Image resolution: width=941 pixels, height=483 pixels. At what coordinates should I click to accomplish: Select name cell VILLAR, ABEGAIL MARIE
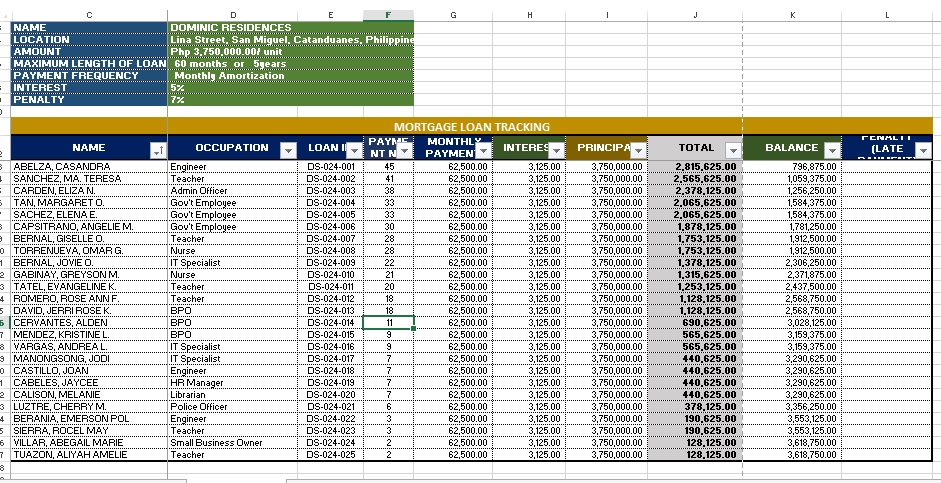click(89, 443)
